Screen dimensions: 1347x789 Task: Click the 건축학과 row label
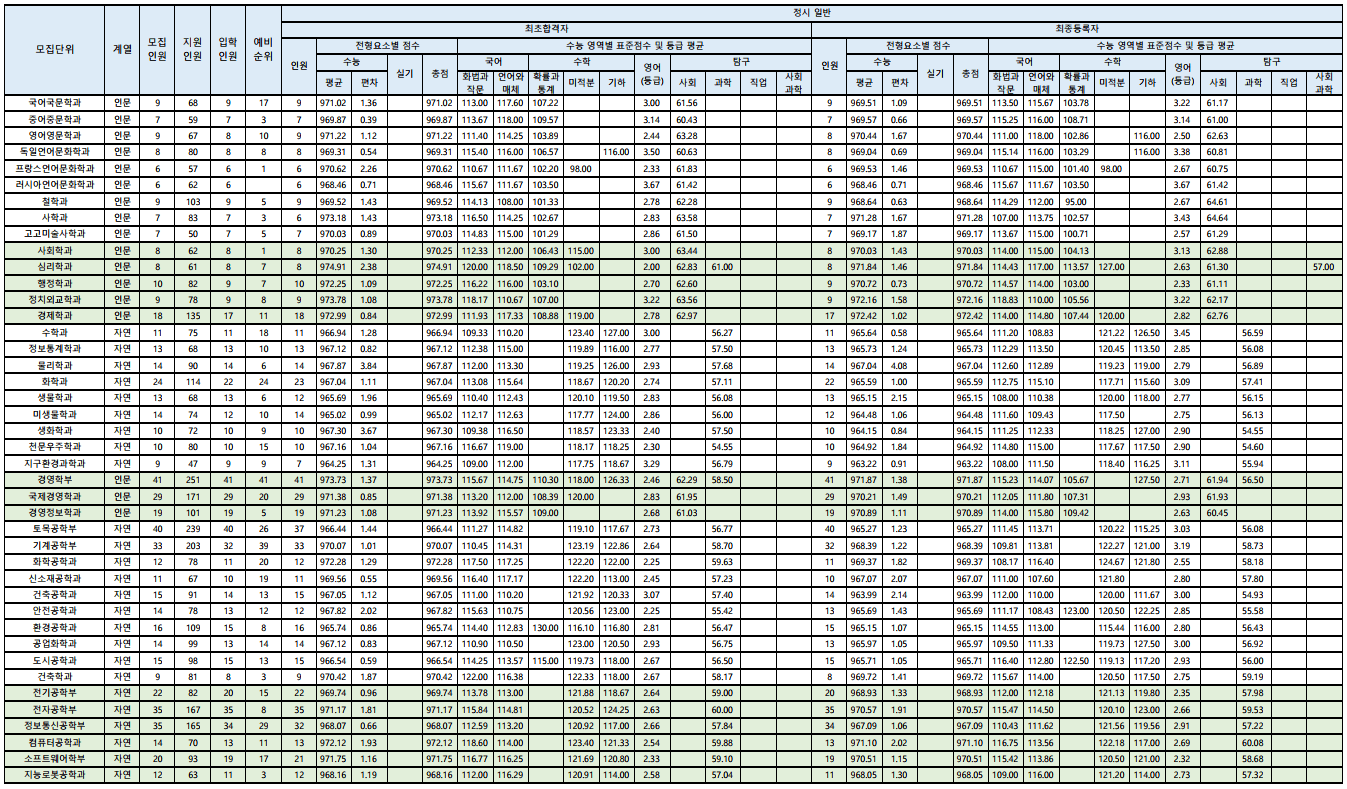pos(54,676)
